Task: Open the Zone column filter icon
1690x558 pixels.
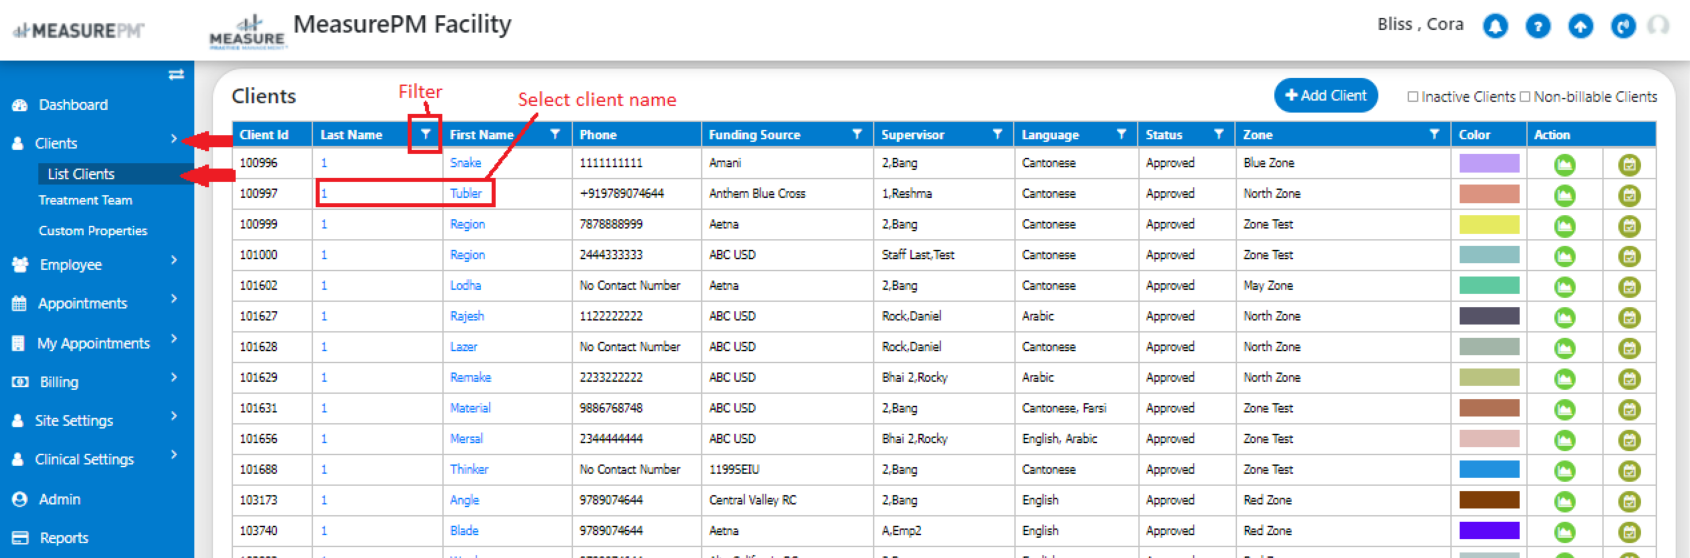Action: (x=1434, y=134)
